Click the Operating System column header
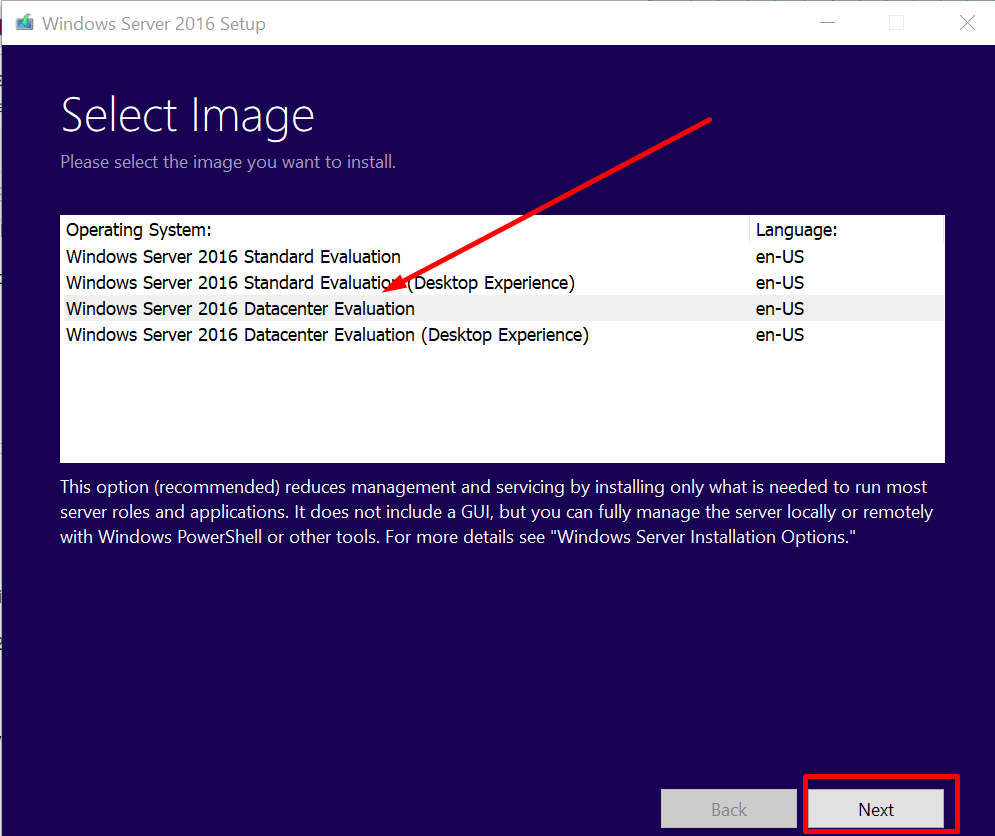 click(x=138, y=229)
